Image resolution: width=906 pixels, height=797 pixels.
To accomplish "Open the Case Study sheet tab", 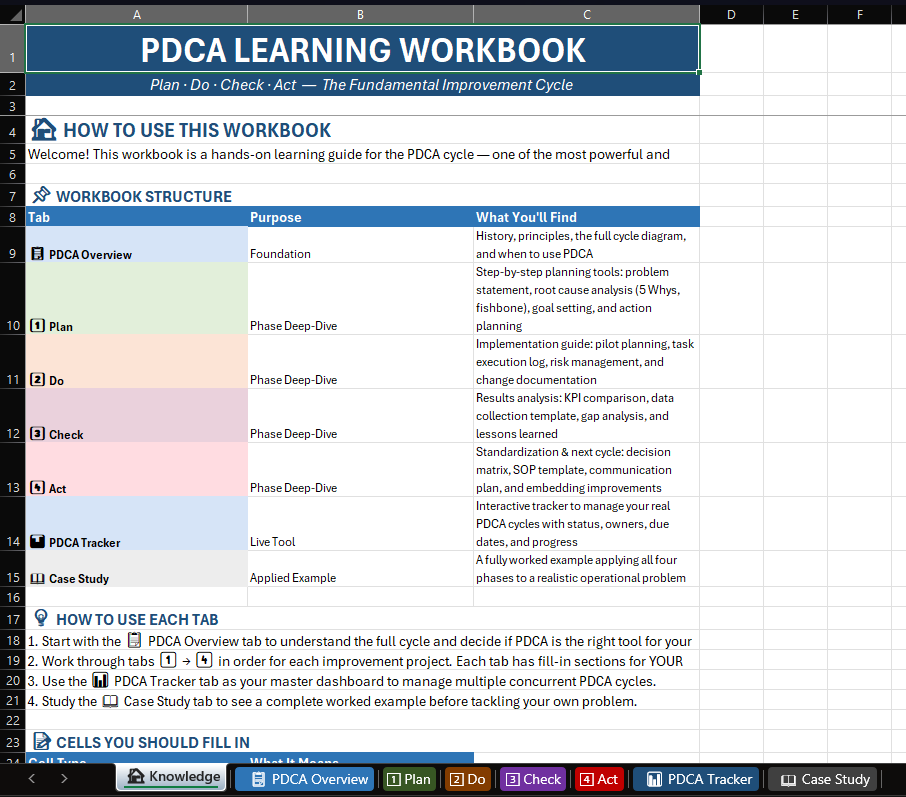I will (824, 778).
